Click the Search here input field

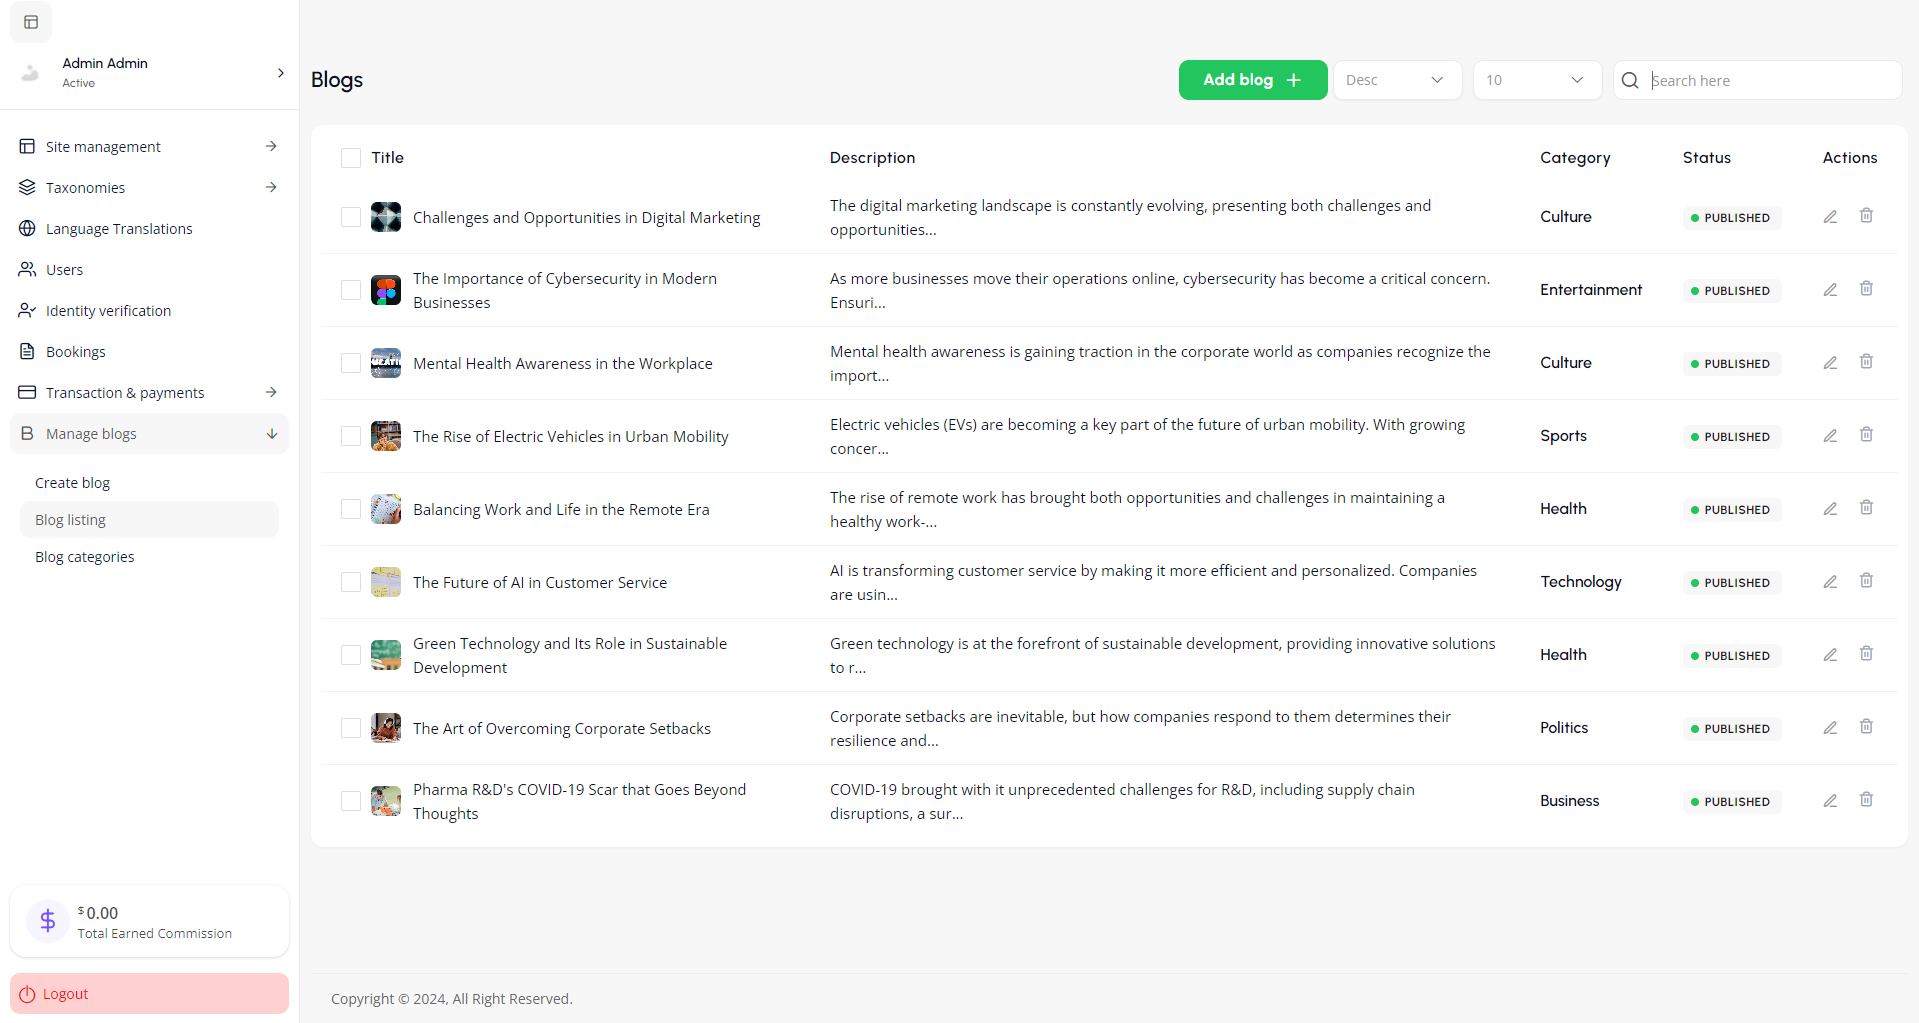point(1770,80)
